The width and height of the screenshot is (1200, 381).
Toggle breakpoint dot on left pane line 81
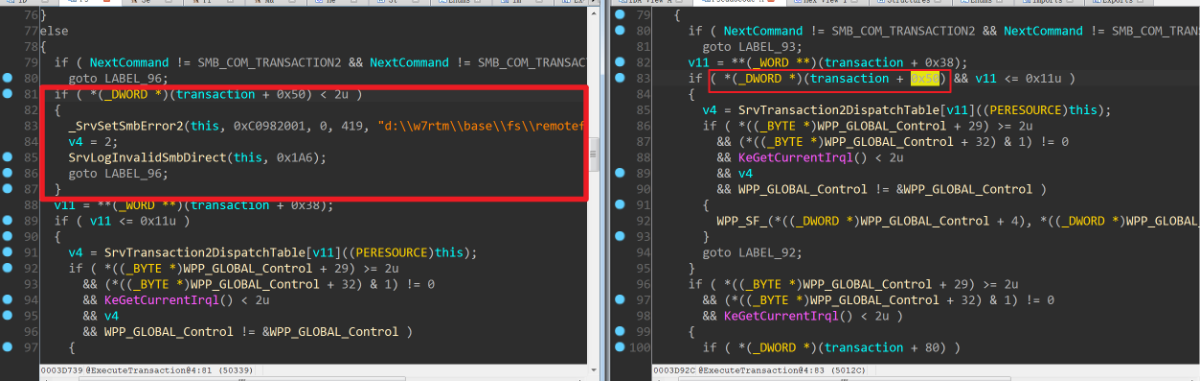coord(8,94)
